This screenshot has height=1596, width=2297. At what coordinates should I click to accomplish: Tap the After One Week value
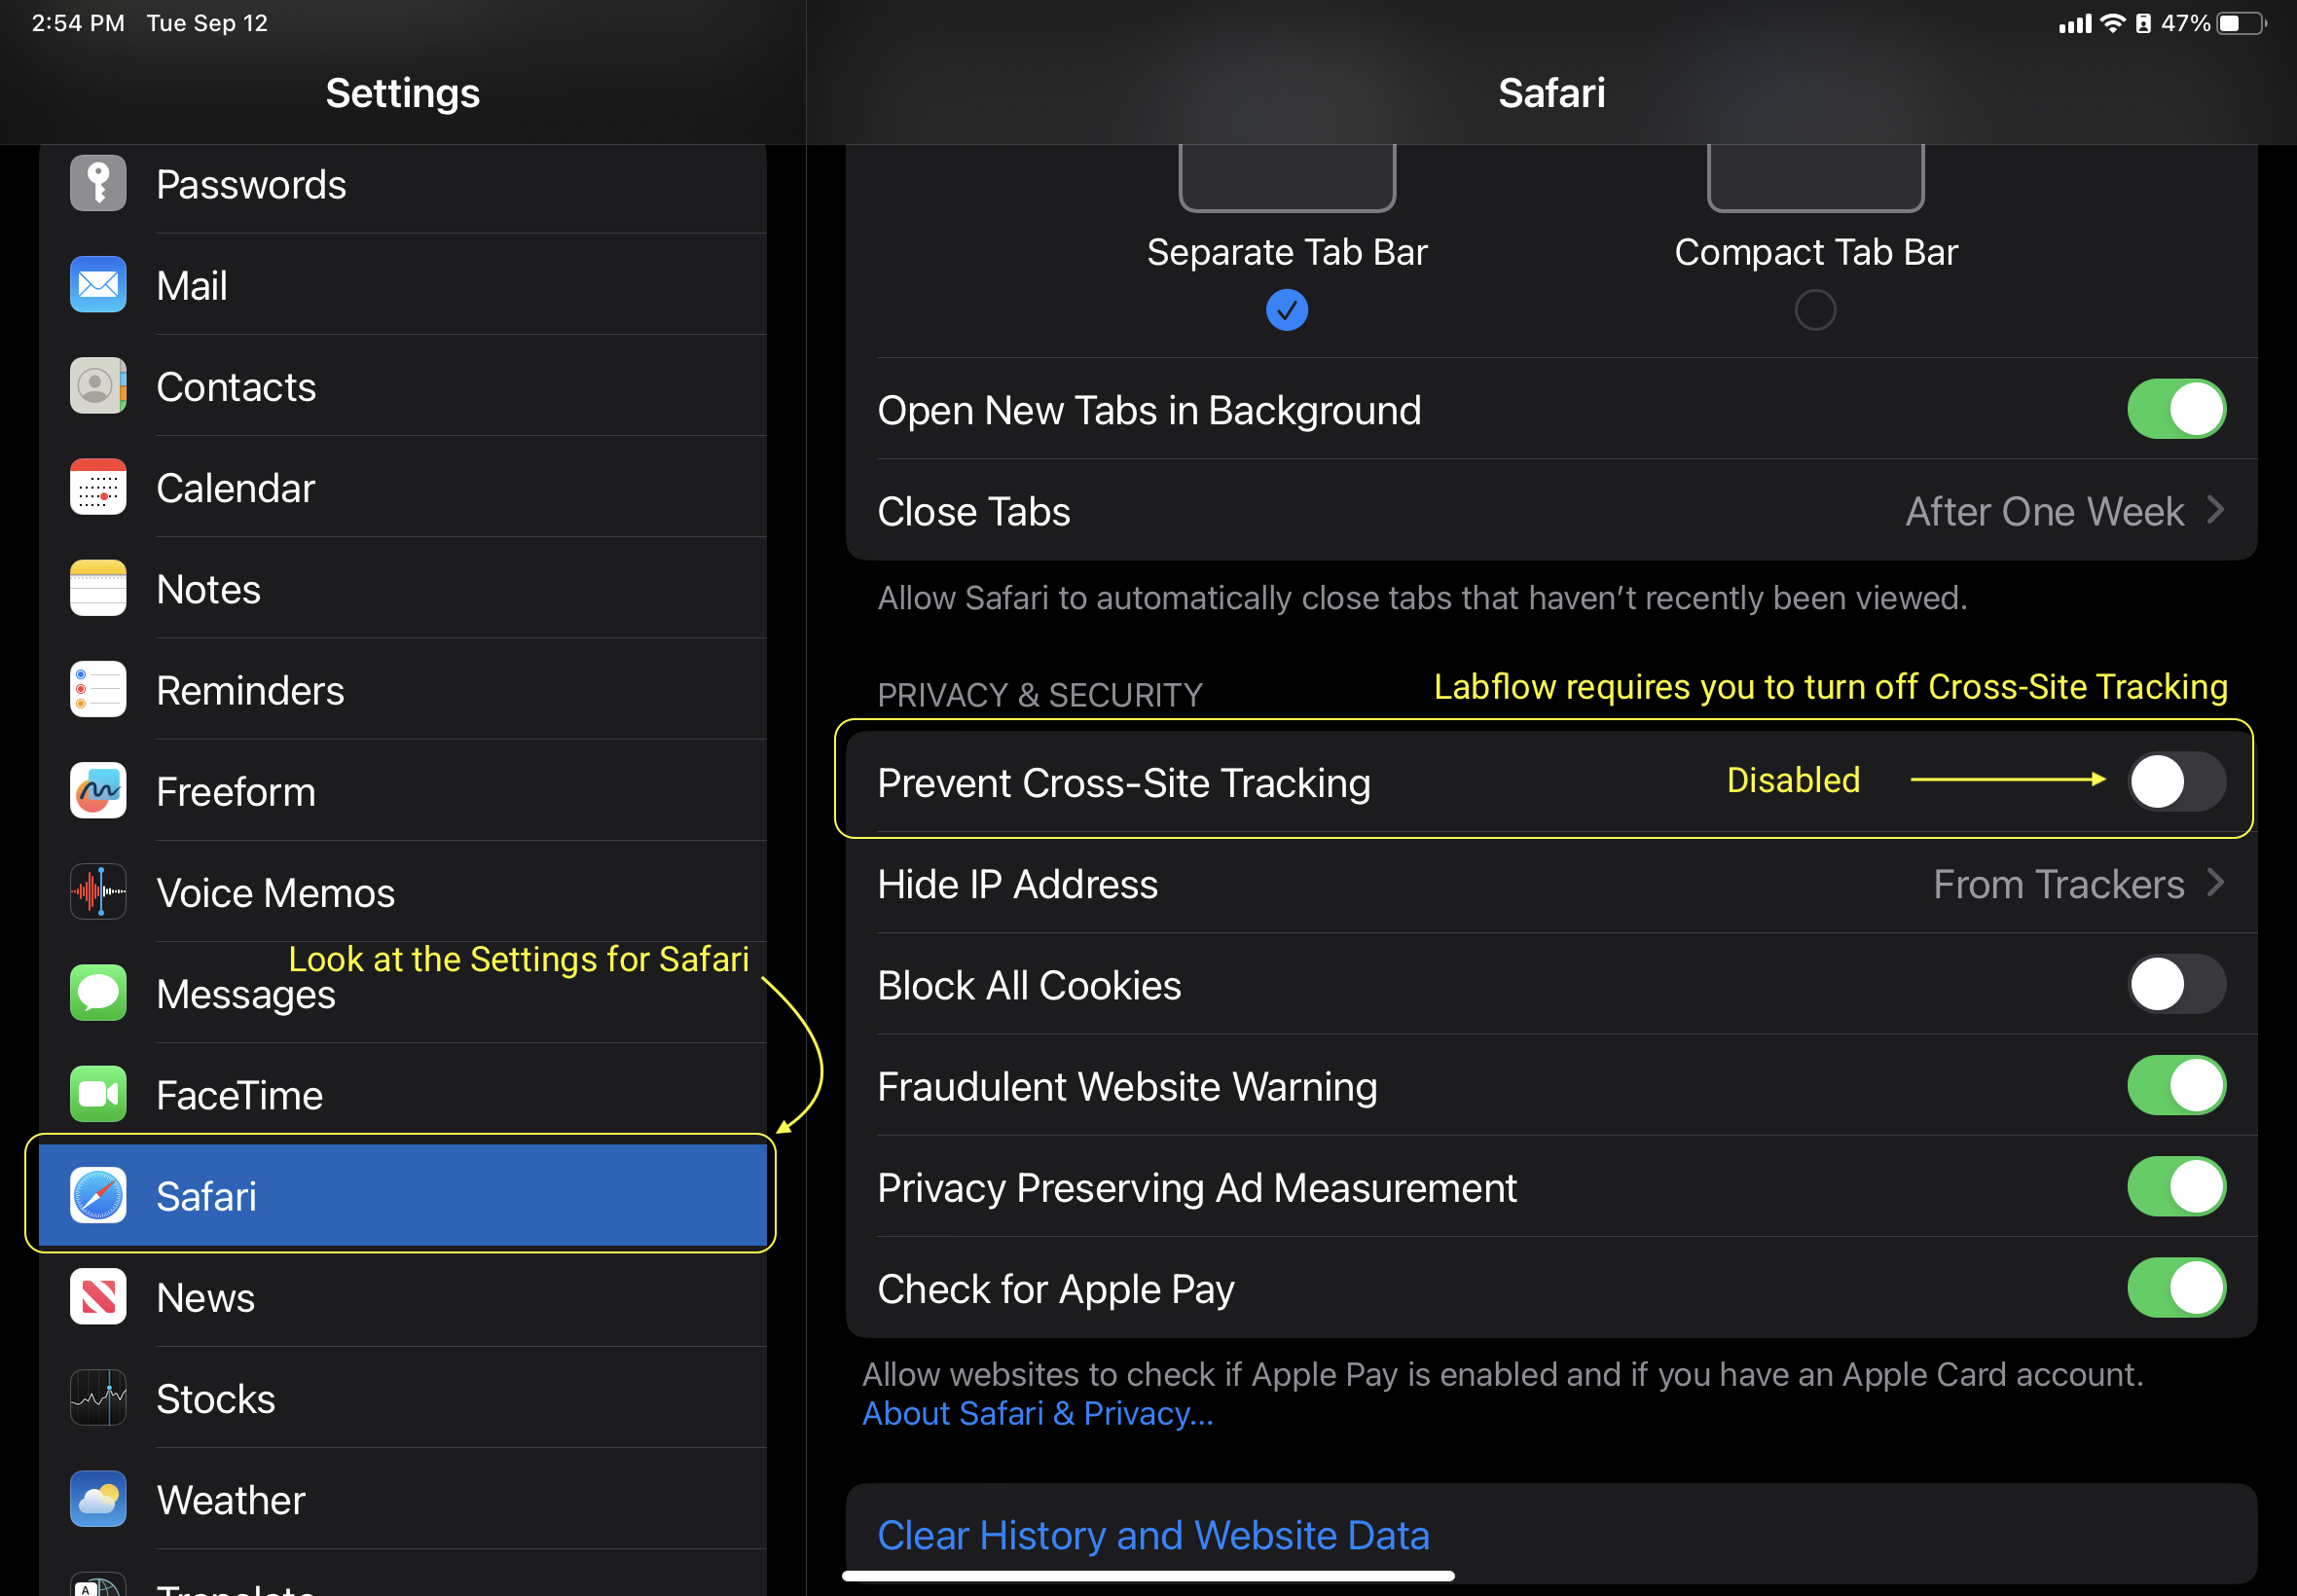click(2044, 512)
